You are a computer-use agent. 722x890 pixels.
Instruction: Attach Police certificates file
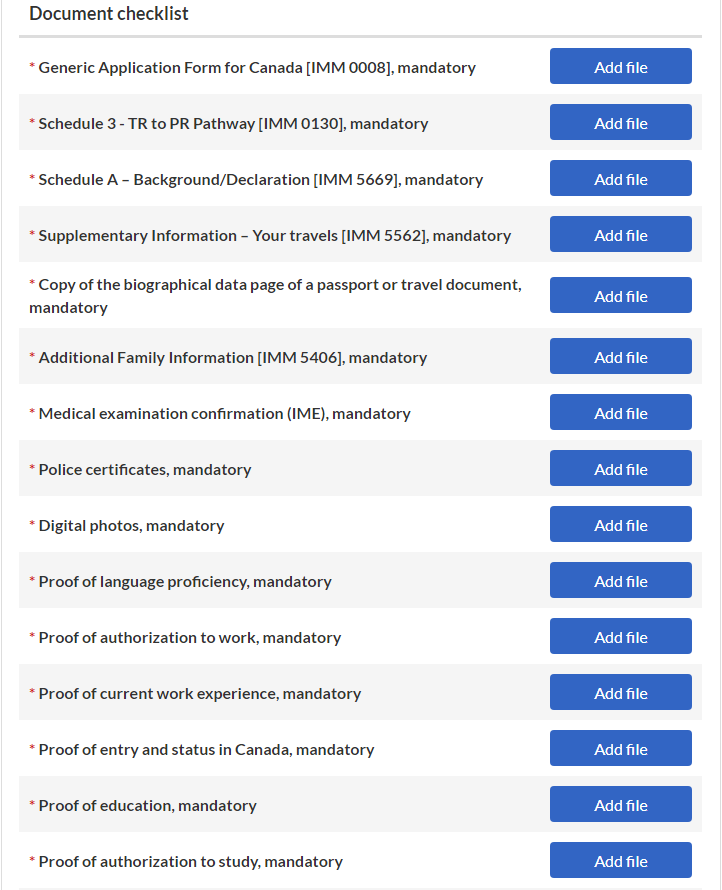[x=620, y=469]
